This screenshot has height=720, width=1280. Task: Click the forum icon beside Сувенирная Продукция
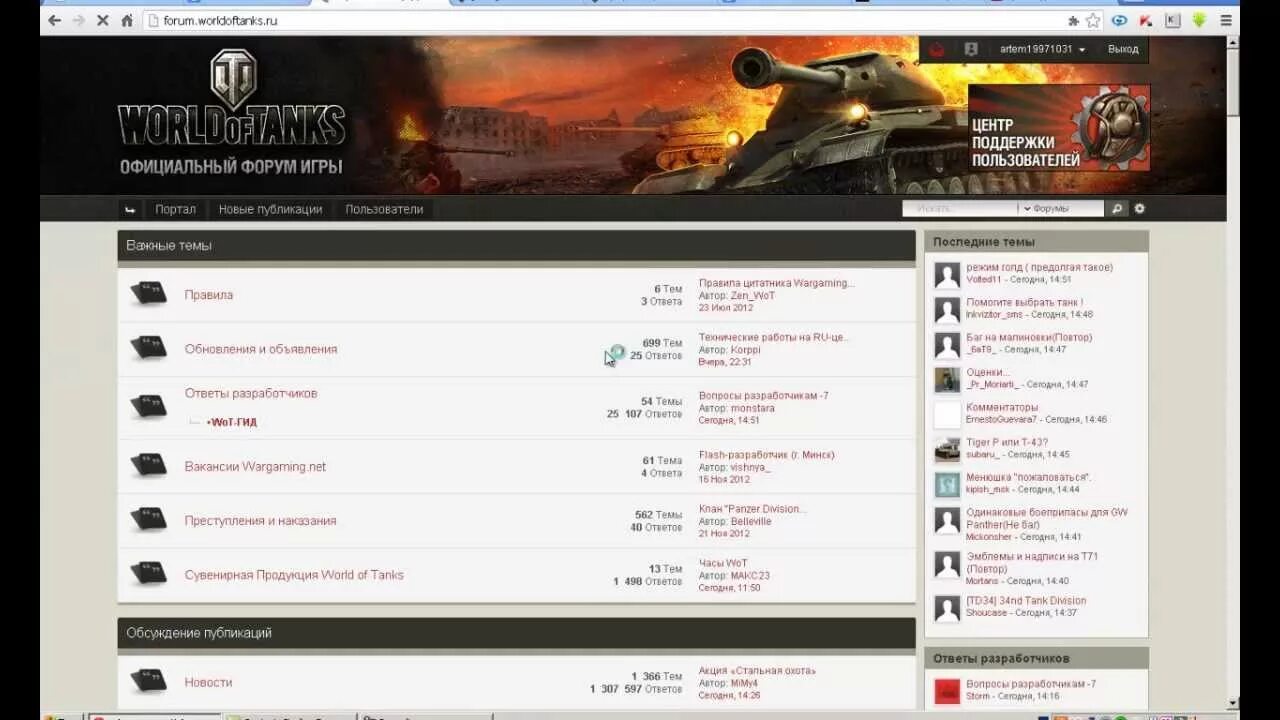point(149,573)
